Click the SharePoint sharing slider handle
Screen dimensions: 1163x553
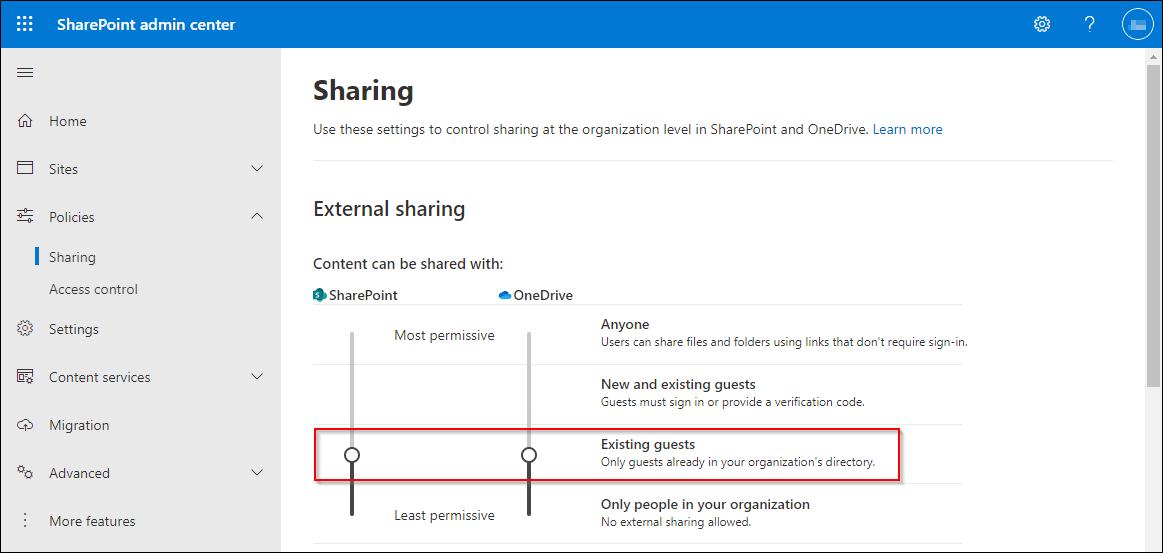pos(352,454)
